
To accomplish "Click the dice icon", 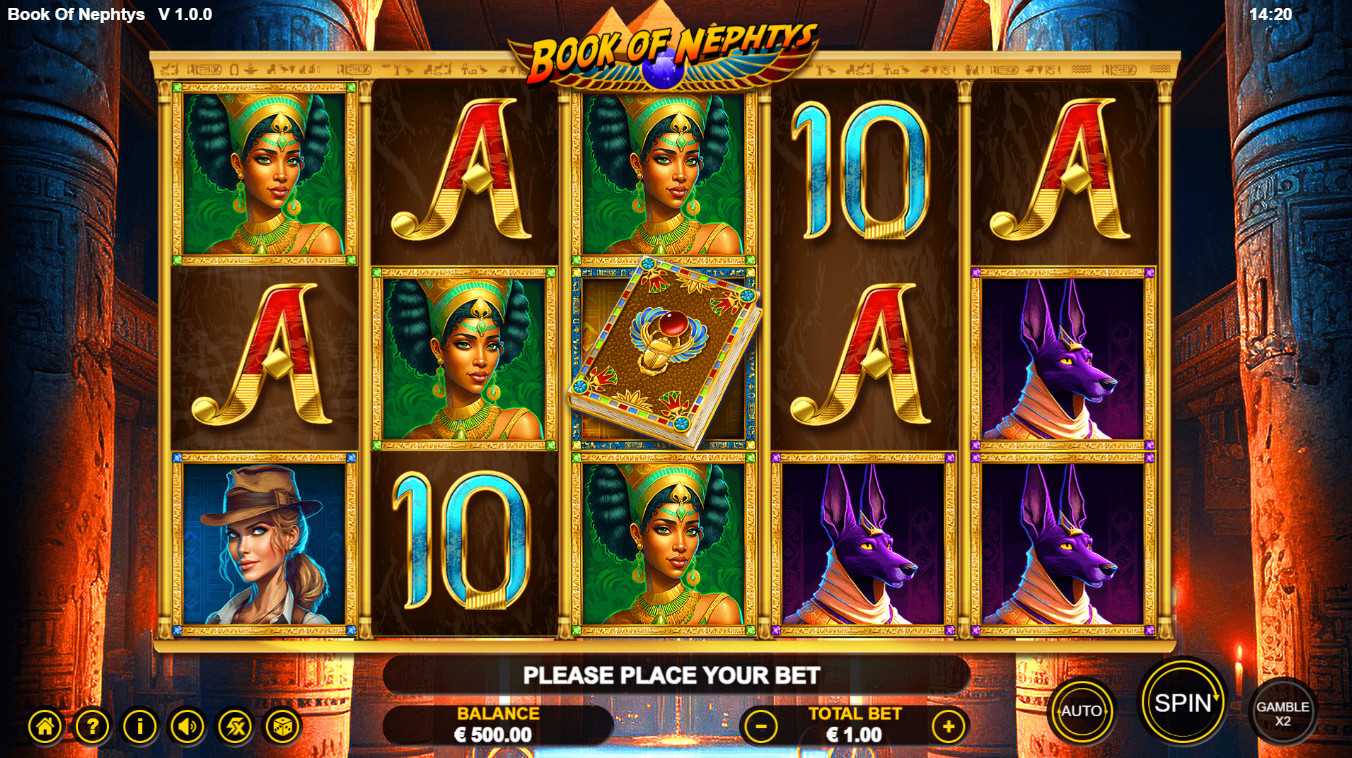I will 282,726.
